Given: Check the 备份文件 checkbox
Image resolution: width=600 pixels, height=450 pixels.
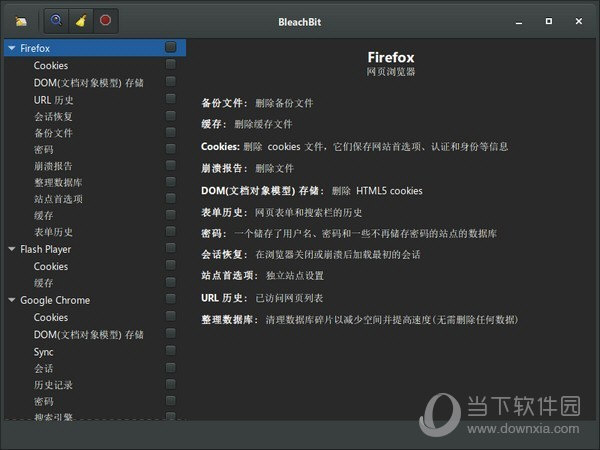Looking at the screenshot, I should coord(171,132).
